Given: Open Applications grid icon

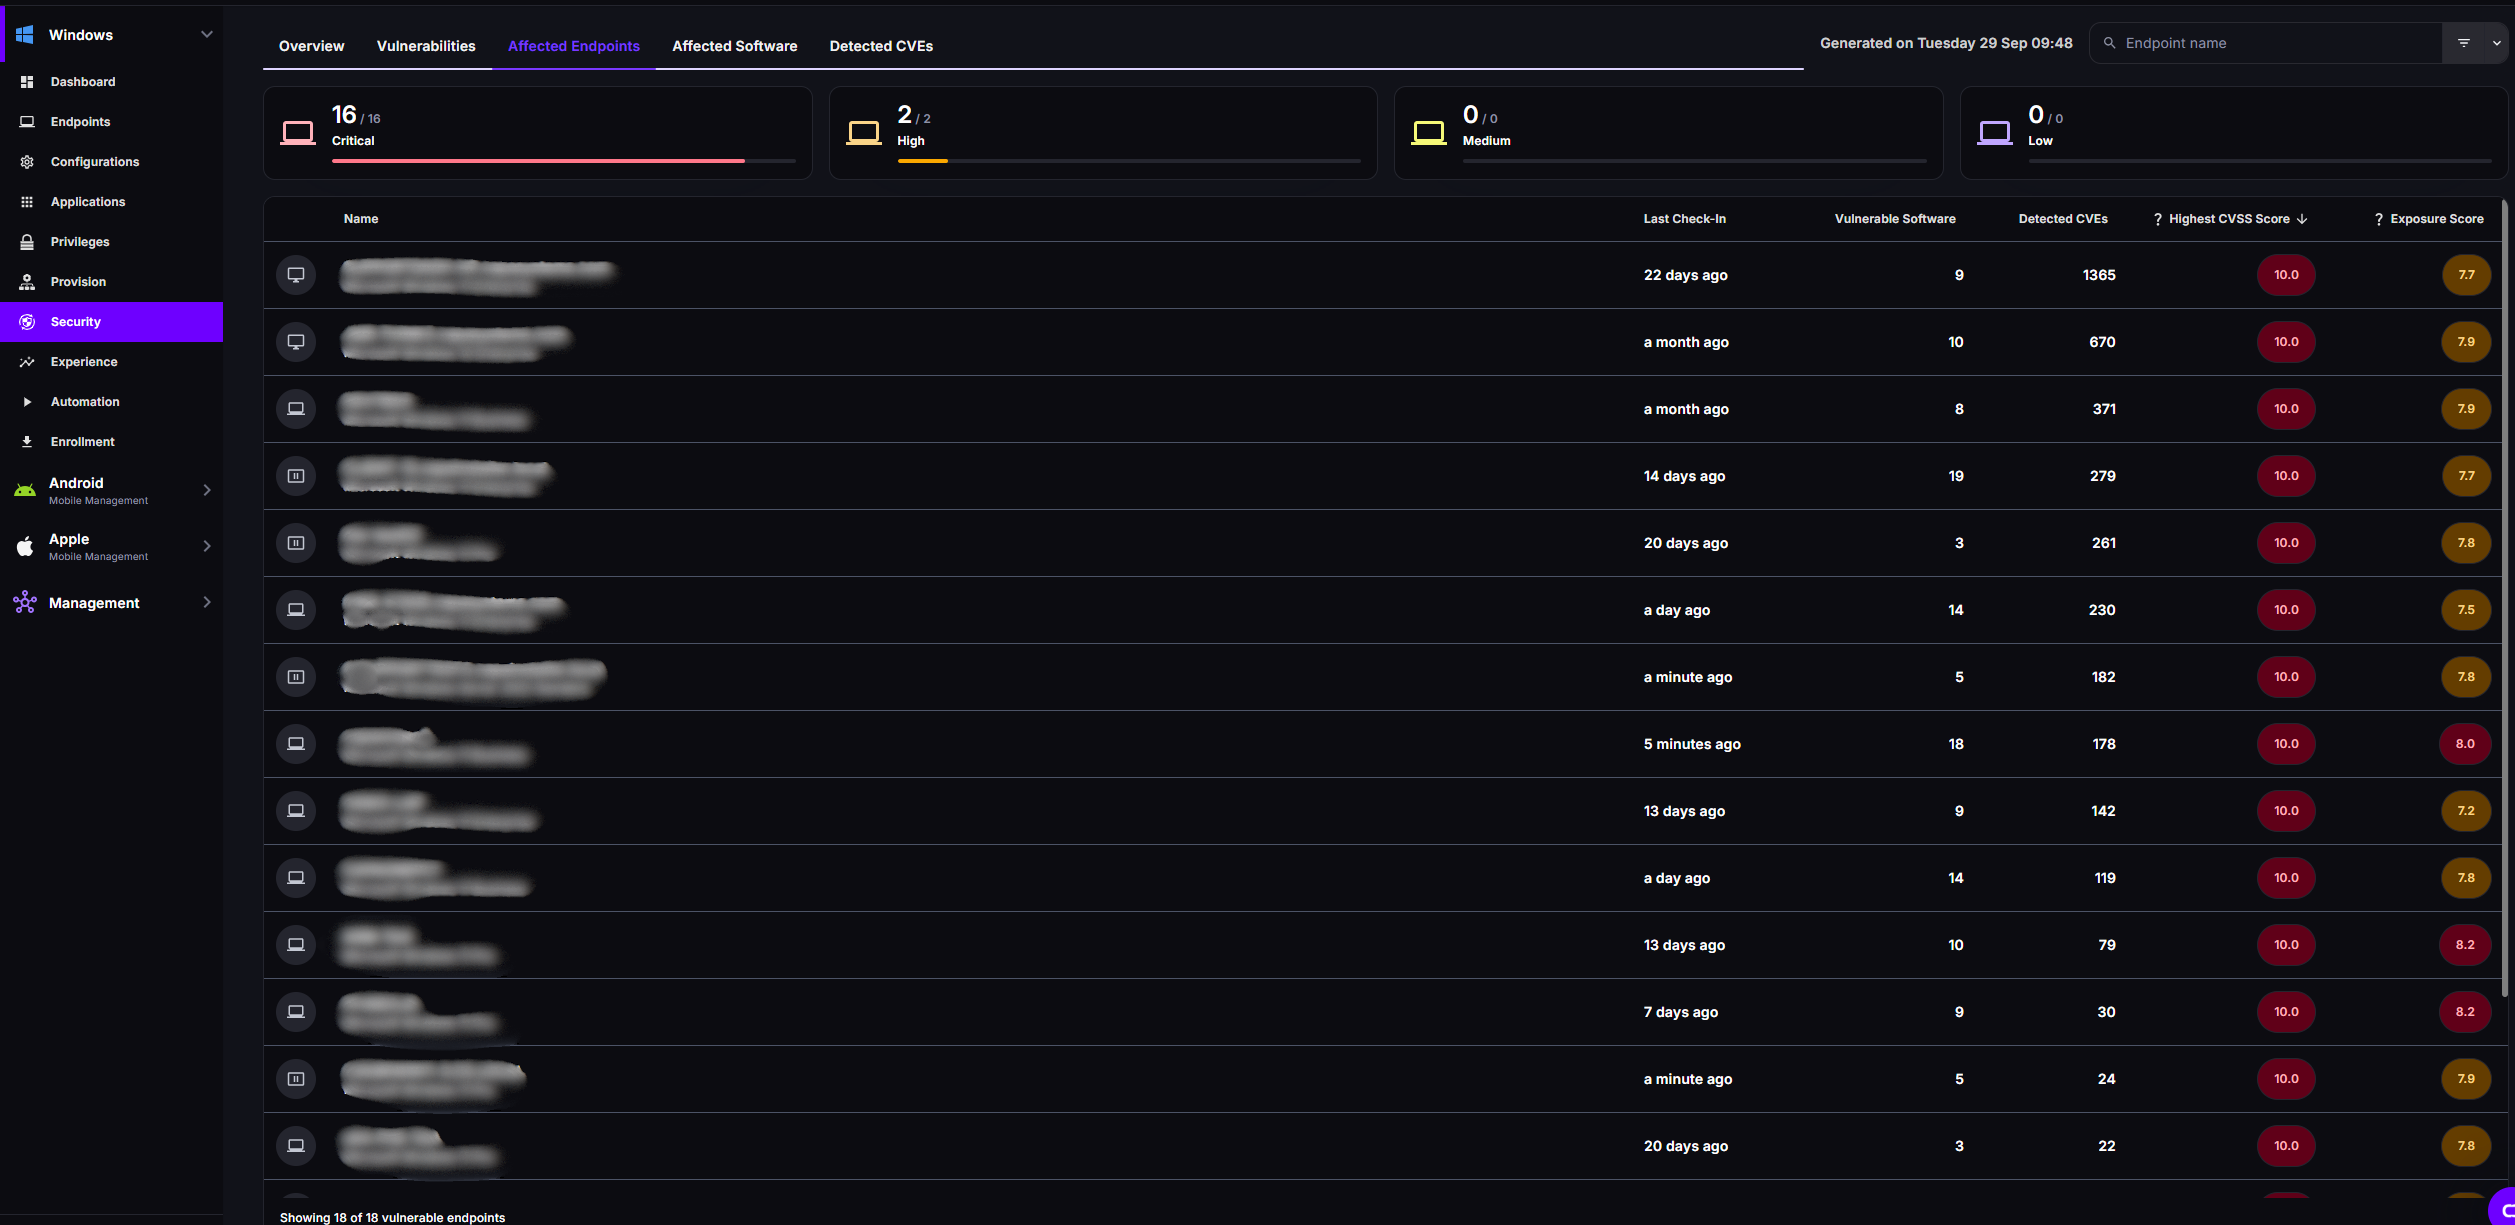Looking at the screenshot, I should coord(27,202).
